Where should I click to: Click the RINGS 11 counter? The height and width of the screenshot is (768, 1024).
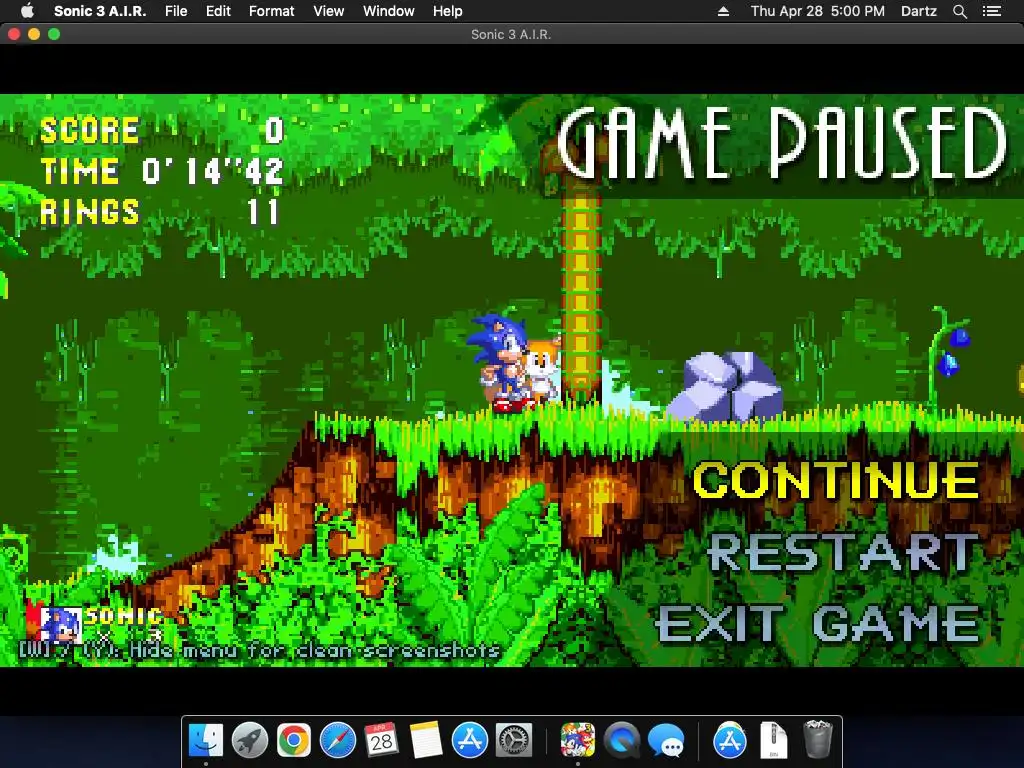[161, 212]
